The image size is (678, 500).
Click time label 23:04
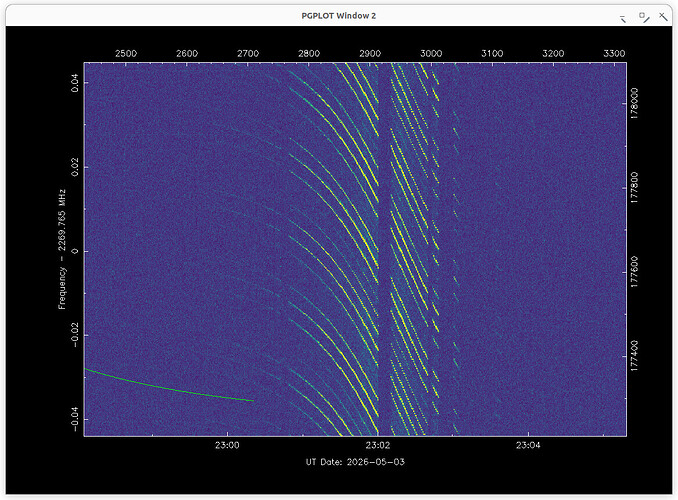[x=528, y=445]
